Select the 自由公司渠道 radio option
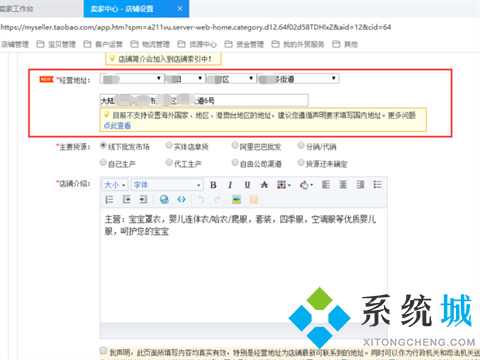 [x=235, y=163]
